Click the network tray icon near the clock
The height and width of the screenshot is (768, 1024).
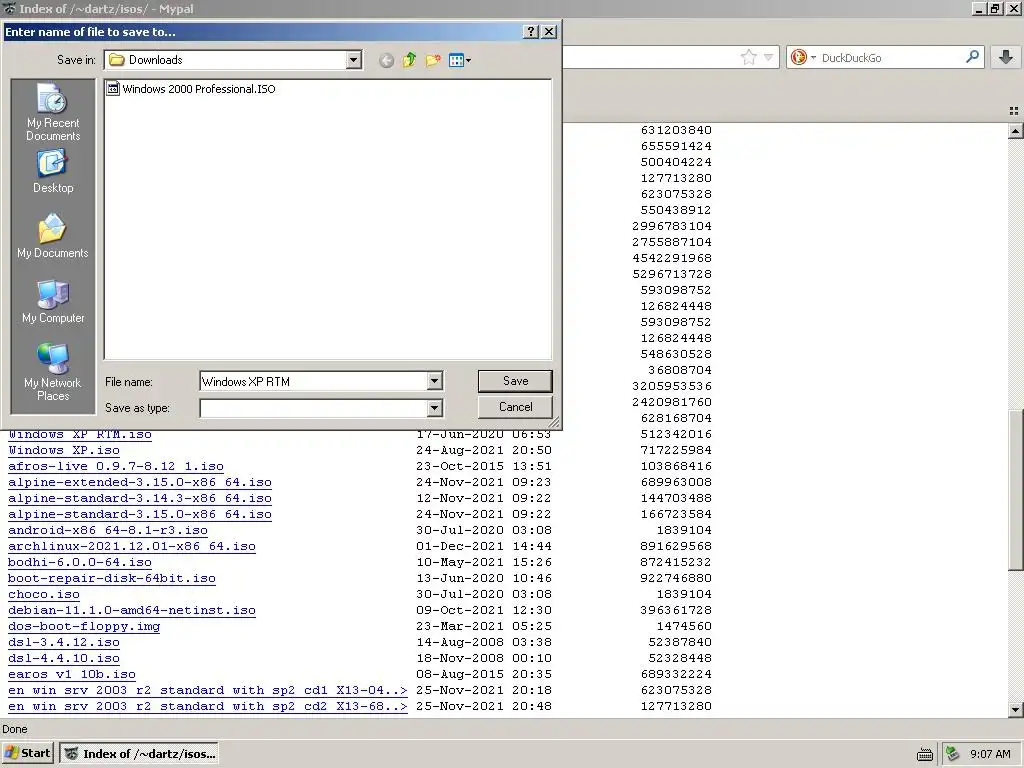point(952,754)
